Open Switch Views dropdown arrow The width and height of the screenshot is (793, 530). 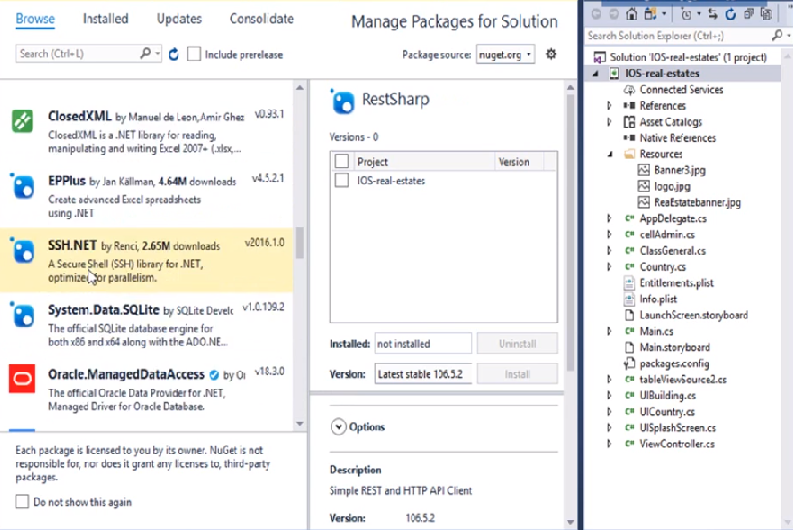click(x=664, y=15)
